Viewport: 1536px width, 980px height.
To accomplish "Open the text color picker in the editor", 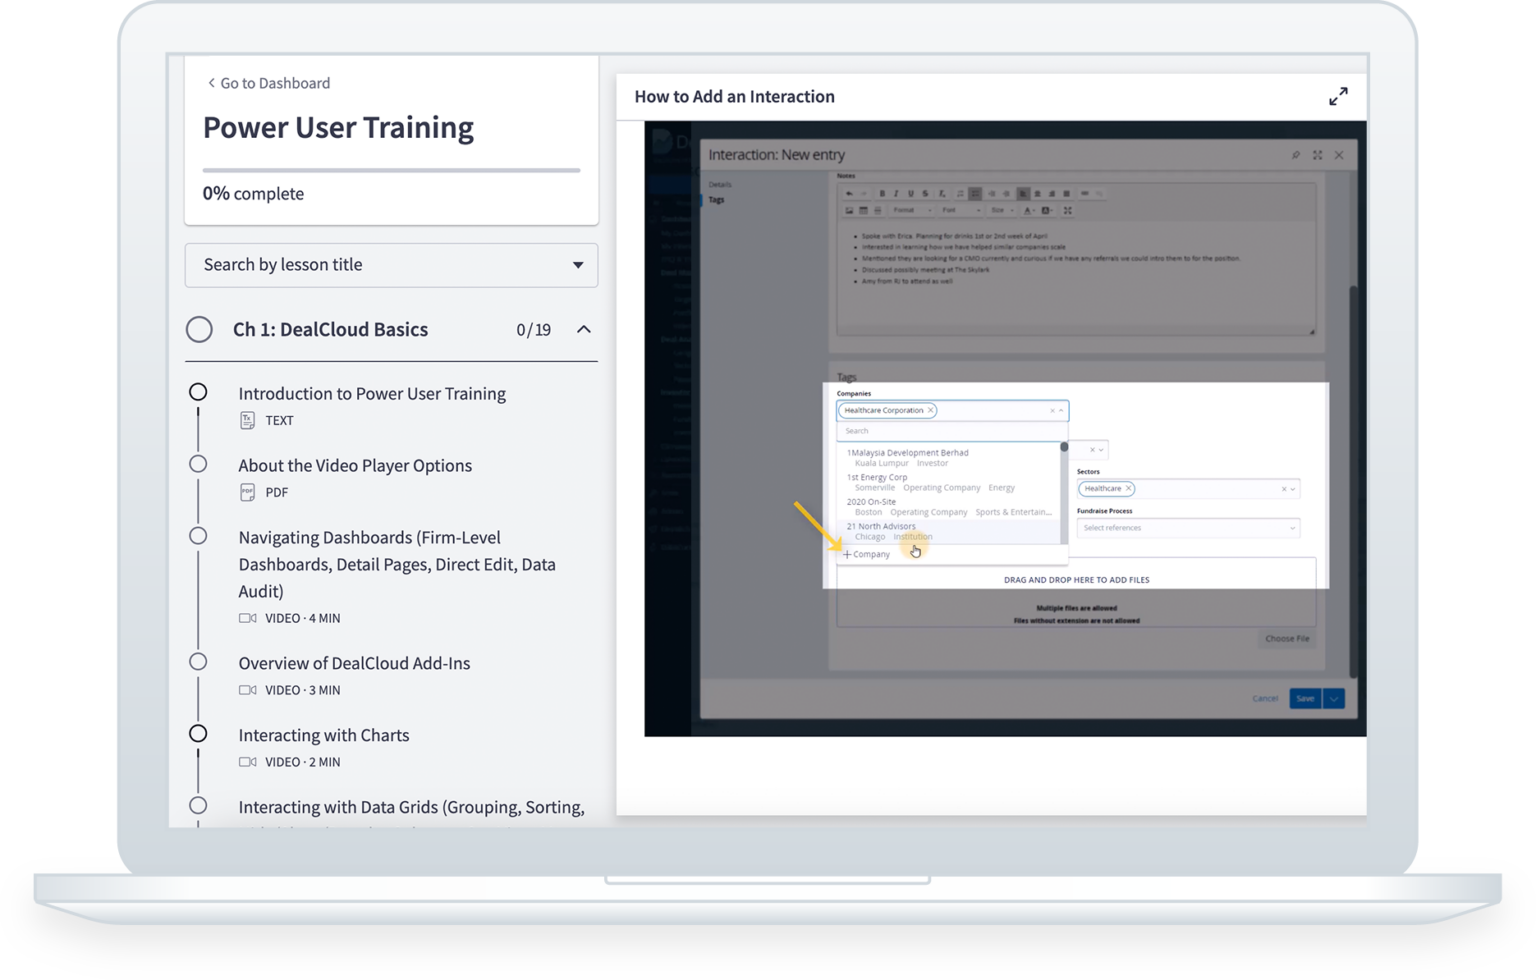I will [x=1028, y=211].
